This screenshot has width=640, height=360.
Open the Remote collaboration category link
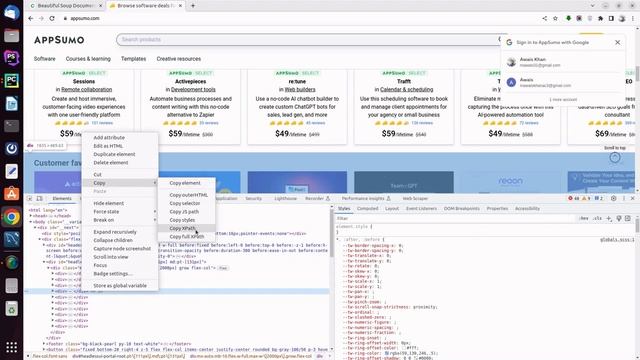click(87, 89)
